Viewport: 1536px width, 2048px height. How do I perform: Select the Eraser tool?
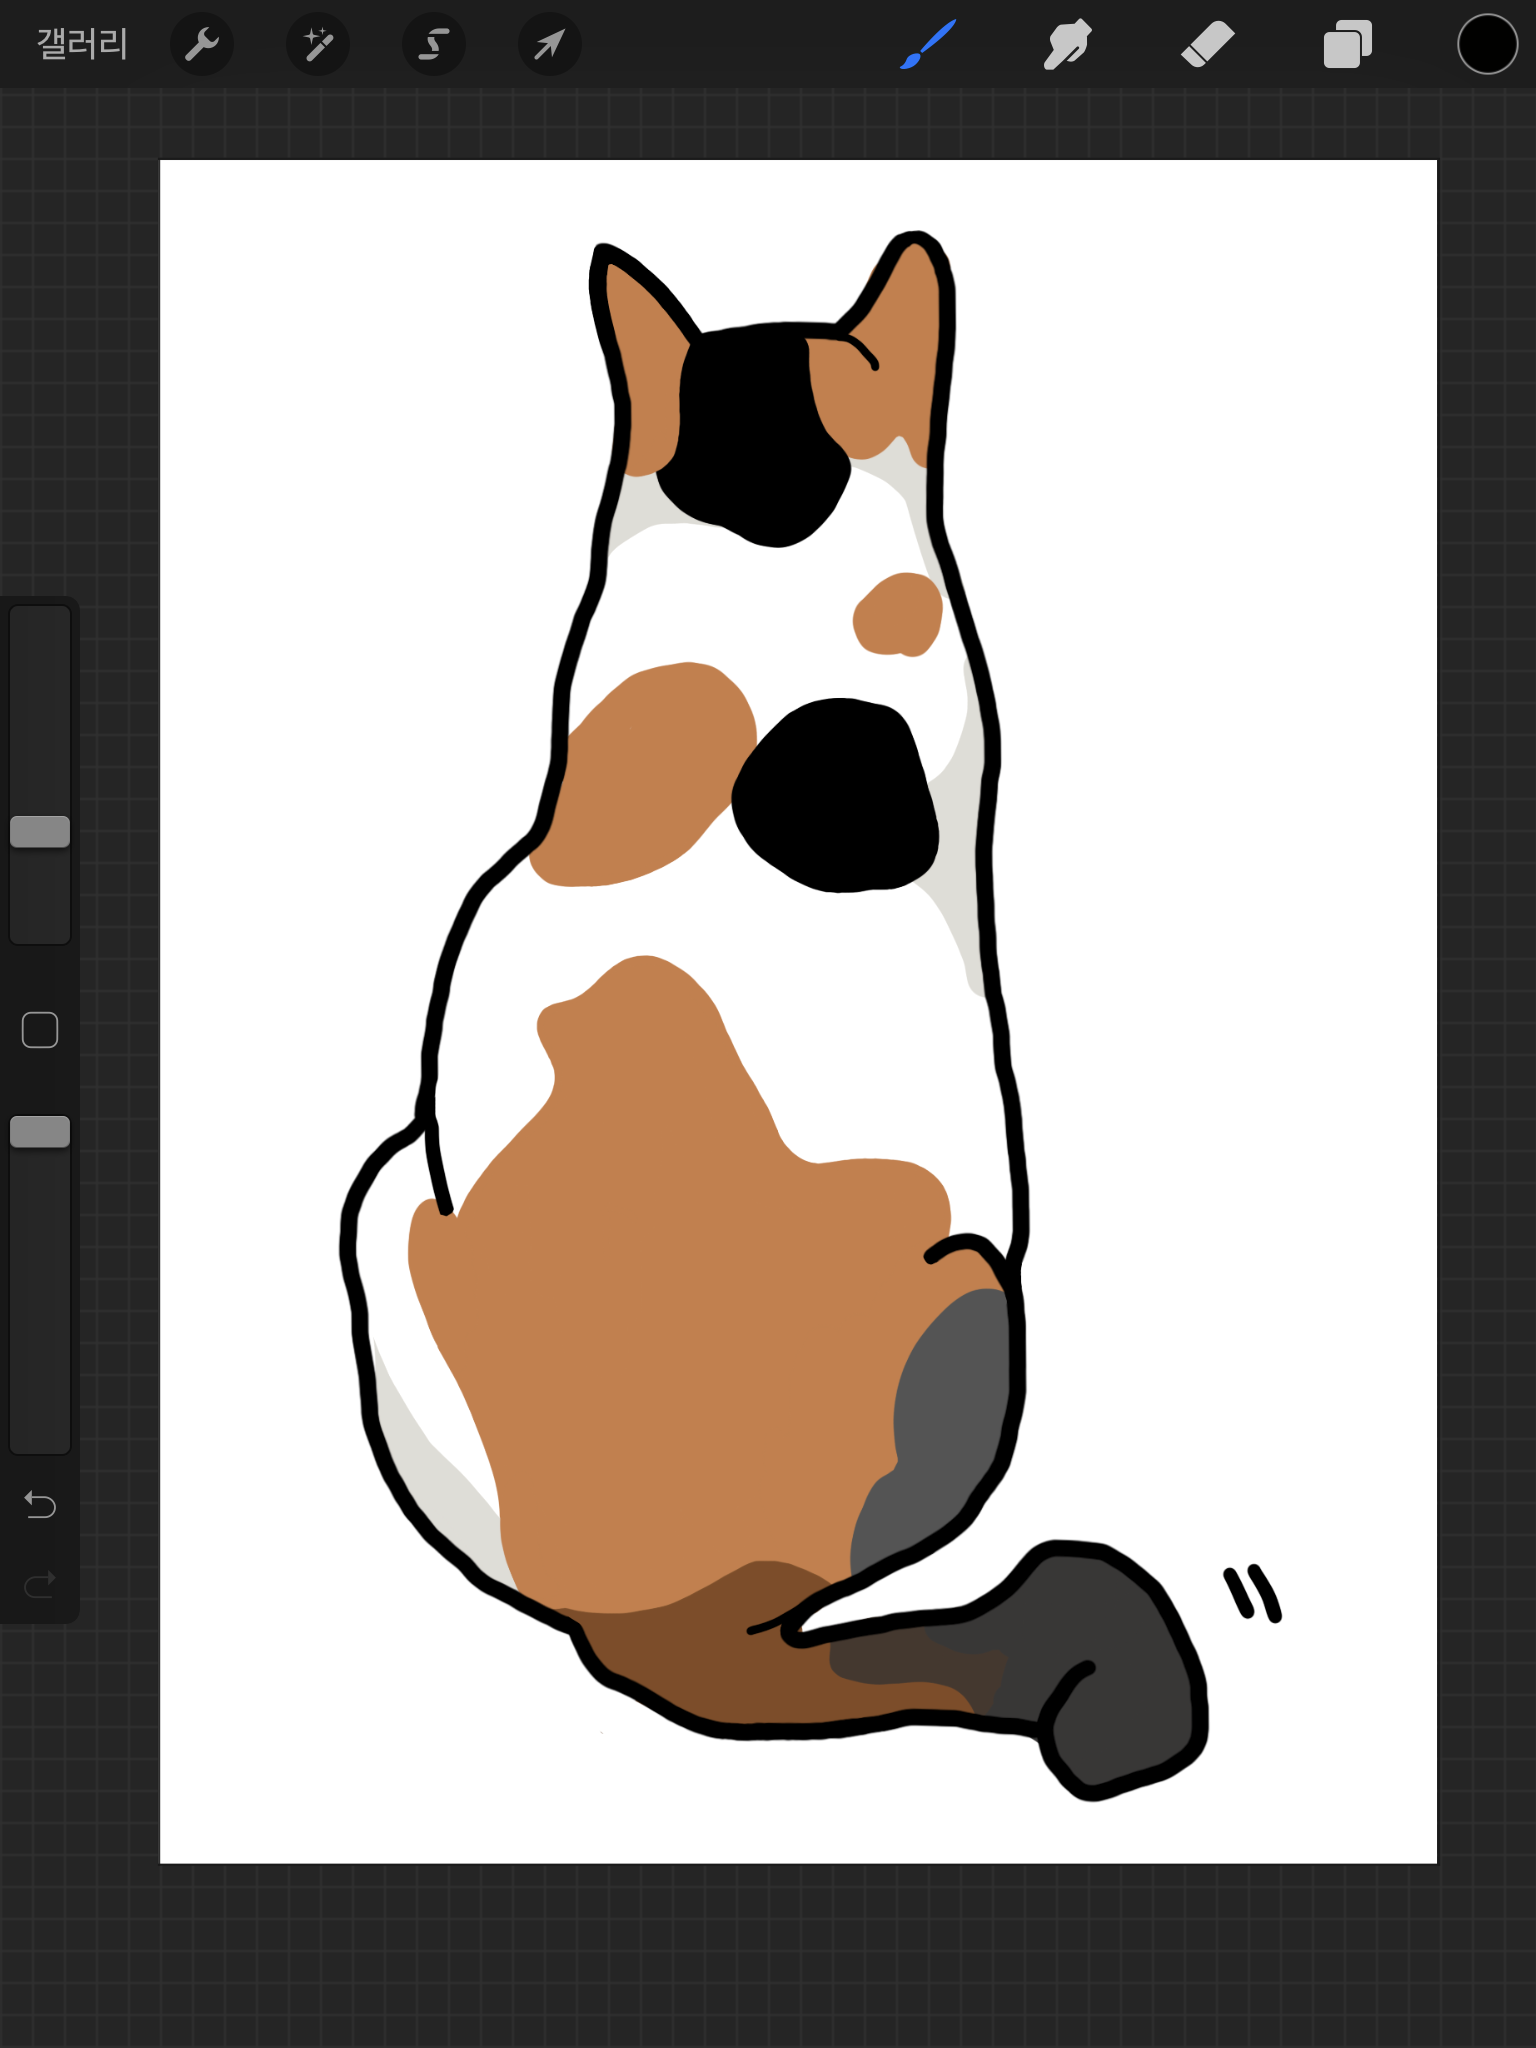click(x=1208, y=45)
